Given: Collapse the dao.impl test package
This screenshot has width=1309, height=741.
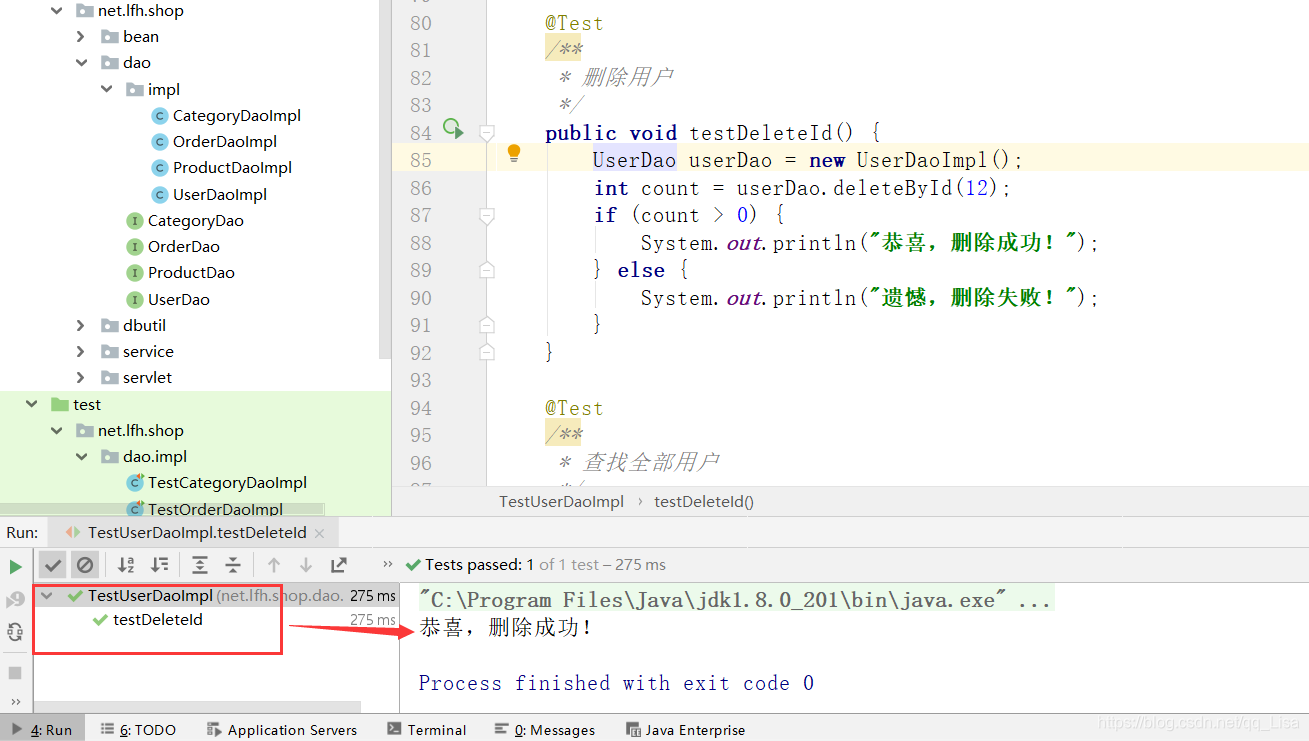Looking at the screenshot, I should (81, 456).
